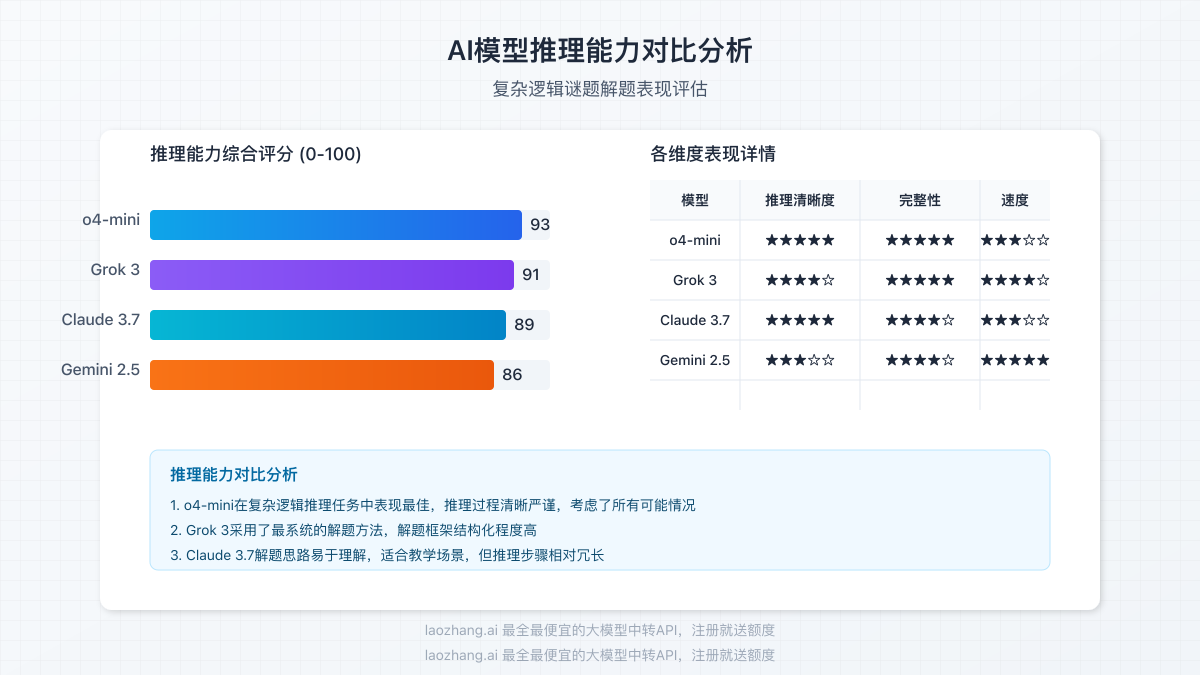
Task: Click the subtitle 复杂逻辑谜题解题表现评估
Action: [x=600, y=89]
